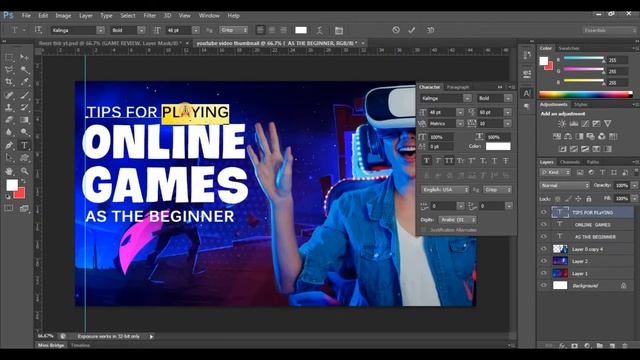This screenshot has width=640, height=360.
Task: Click the Fill 100% field in Layers
Action: [x=622, y=199]
